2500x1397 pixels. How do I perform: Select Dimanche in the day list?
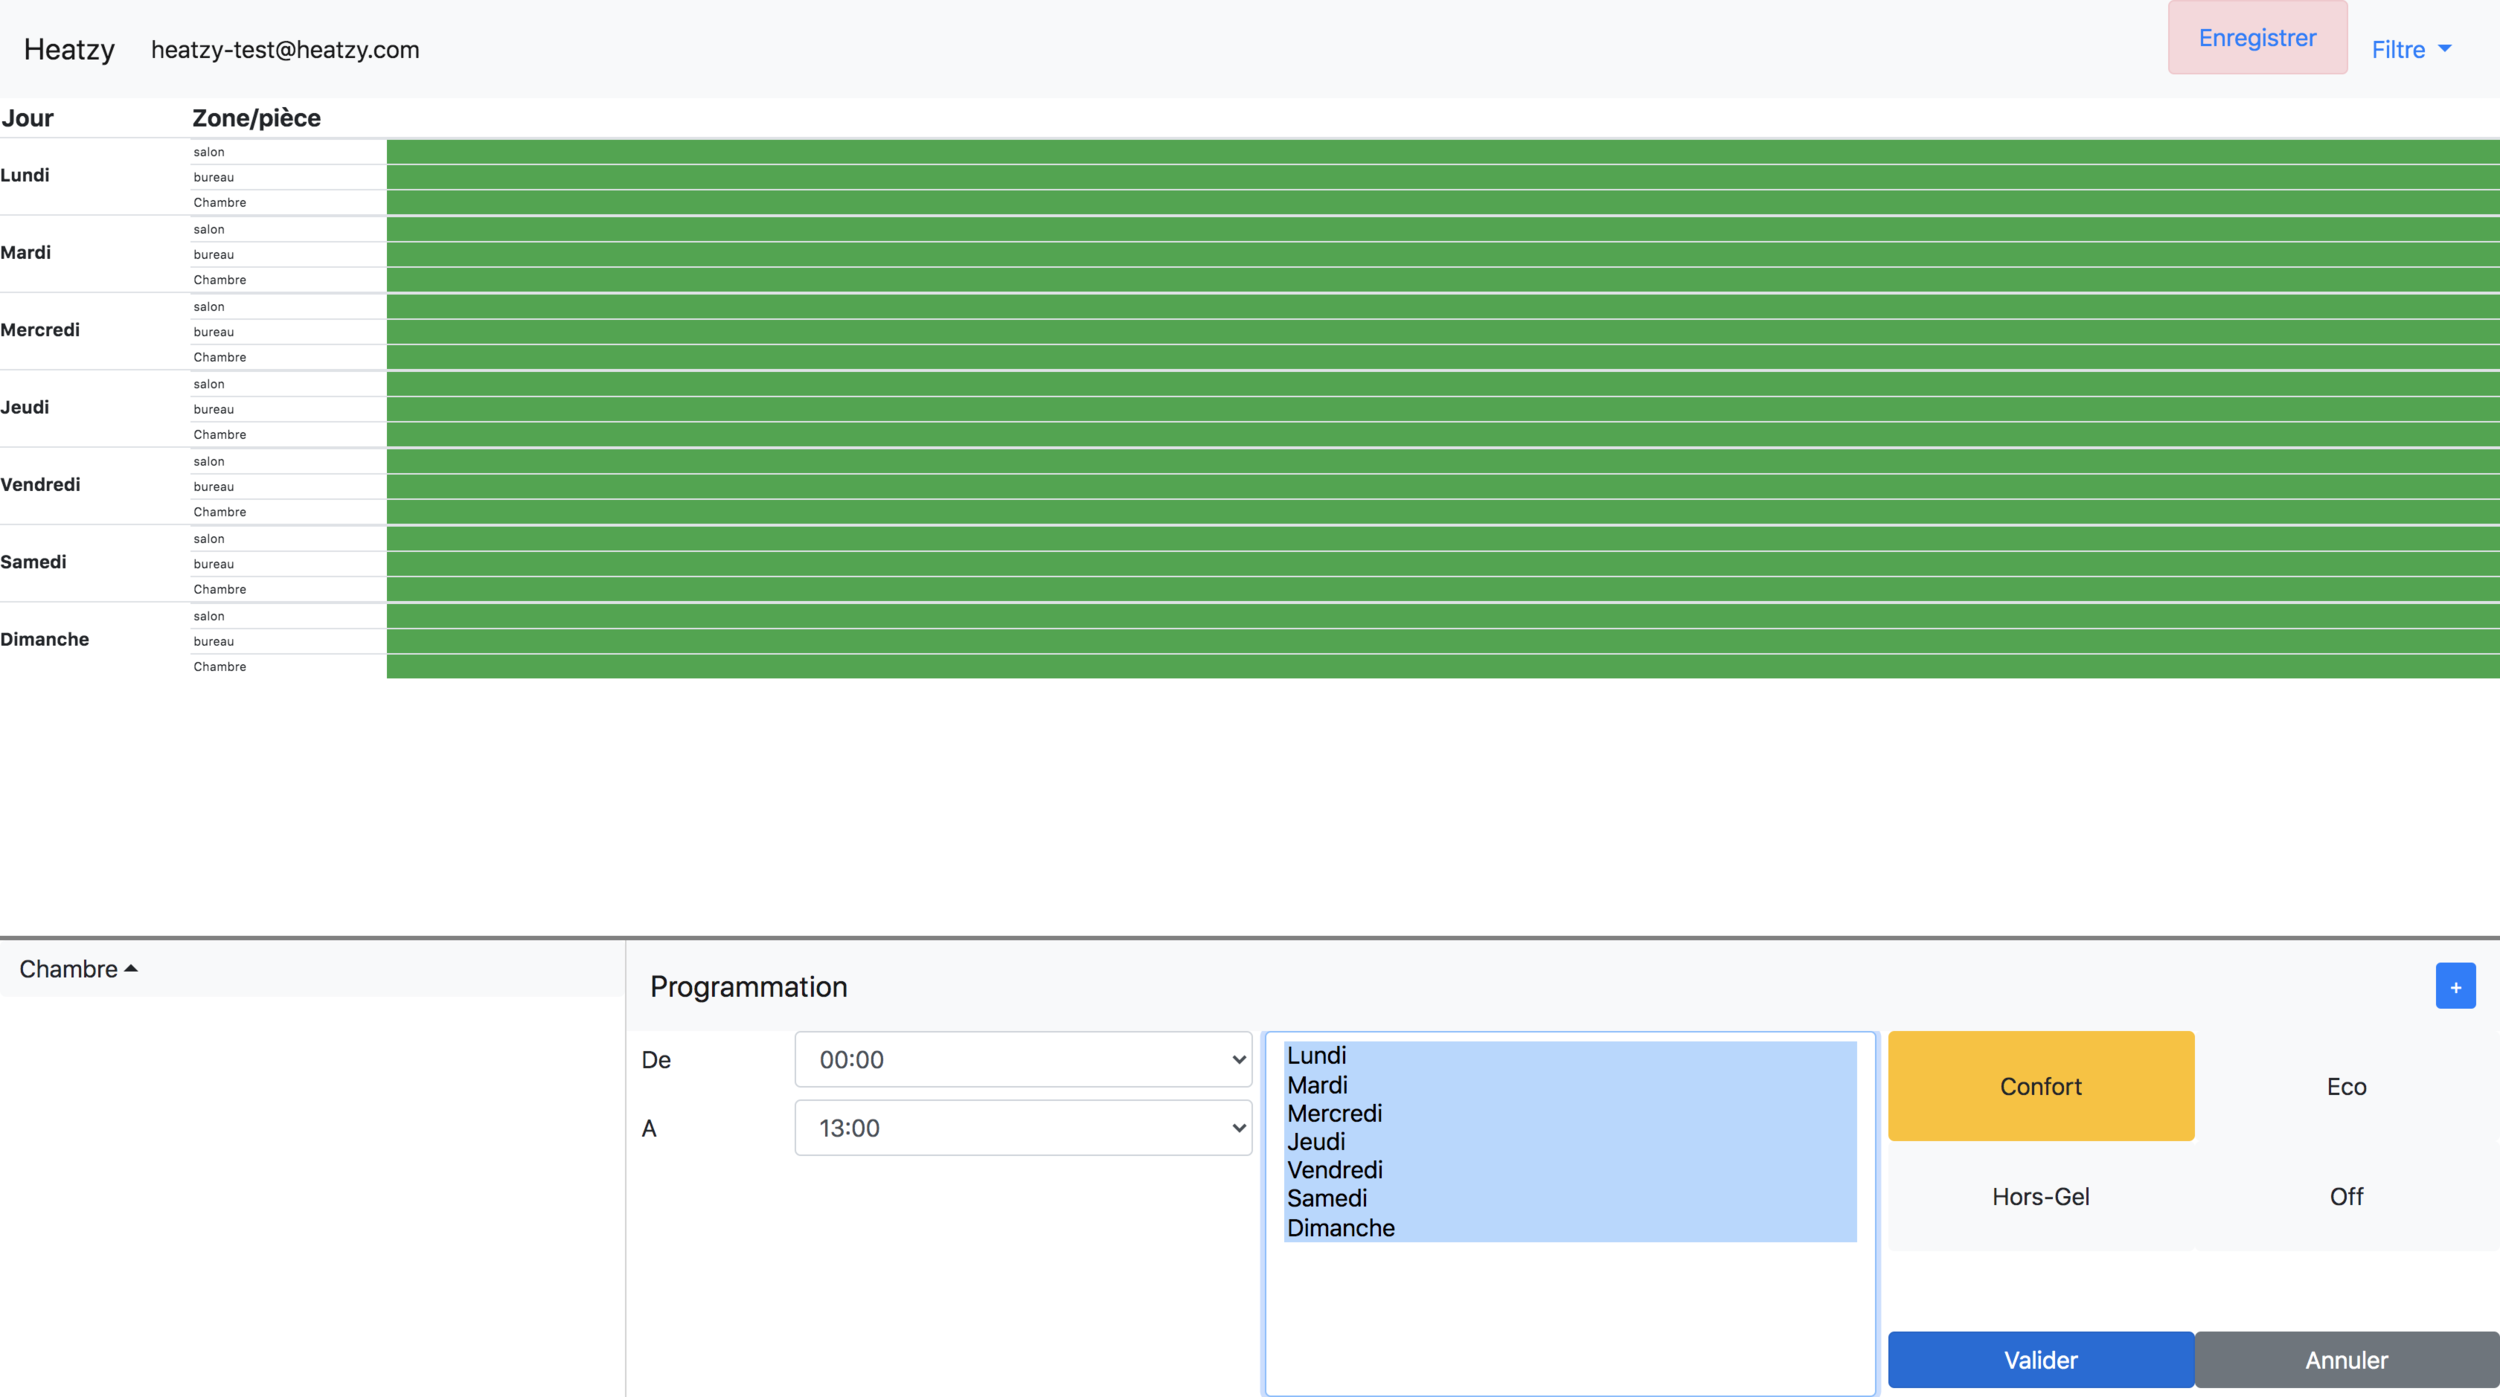[1340, 1227]
